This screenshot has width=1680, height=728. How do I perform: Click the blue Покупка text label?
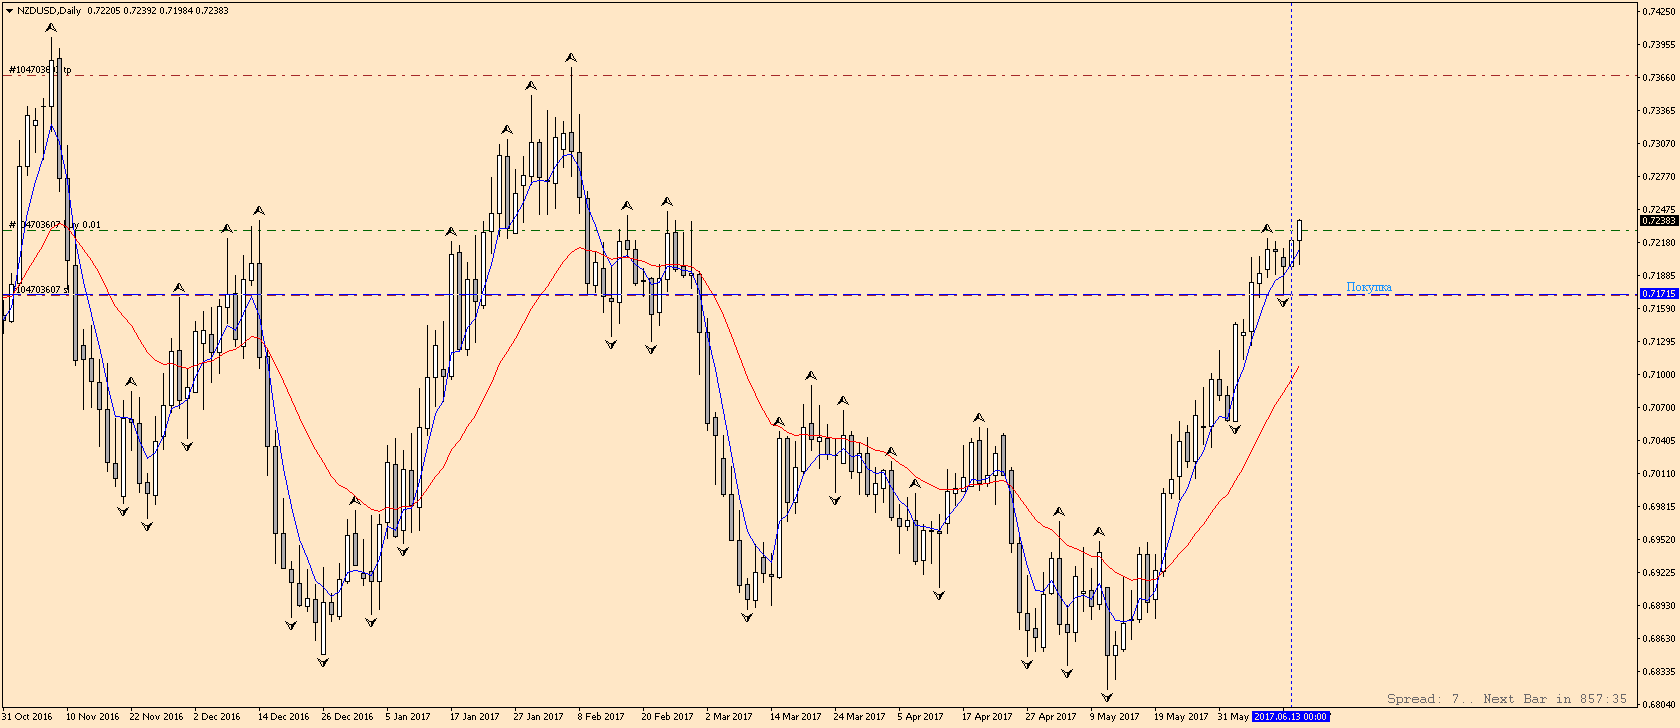pyautogui.click(x=1369, y=287)
